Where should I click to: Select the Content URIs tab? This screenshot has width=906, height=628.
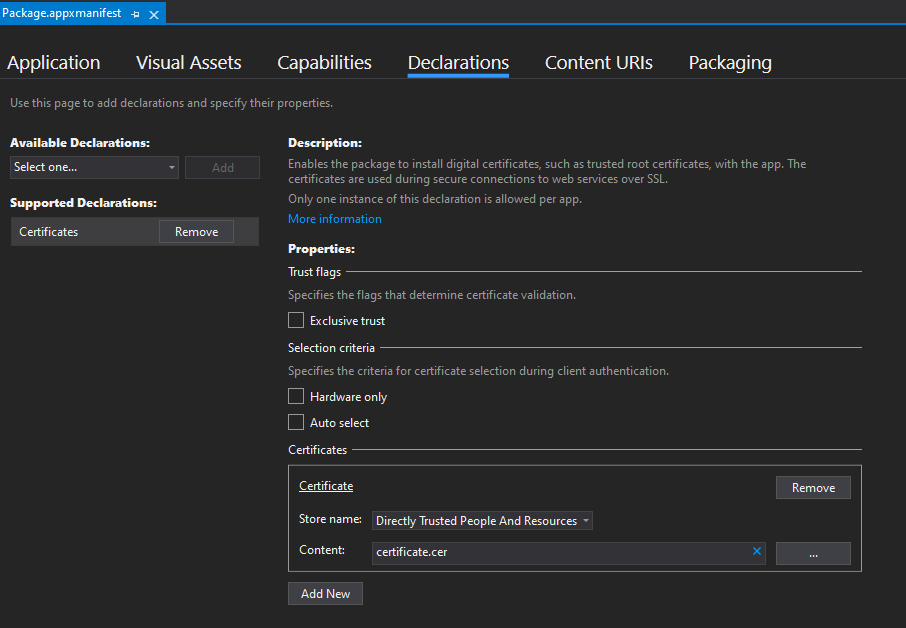click(x=598, y=63)
